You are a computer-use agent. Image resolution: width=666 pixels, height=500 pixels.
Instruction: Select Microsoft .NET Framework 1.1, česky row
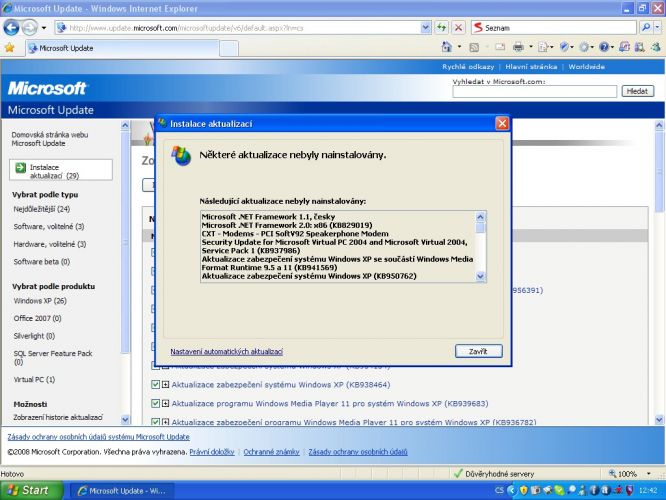point(268,217)
